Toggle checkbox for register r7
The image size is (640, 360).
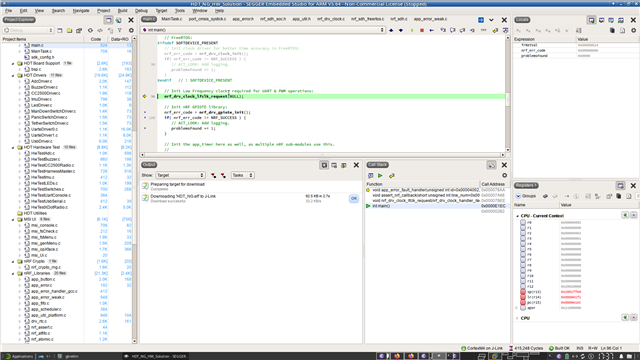click(x=523, y=260)
